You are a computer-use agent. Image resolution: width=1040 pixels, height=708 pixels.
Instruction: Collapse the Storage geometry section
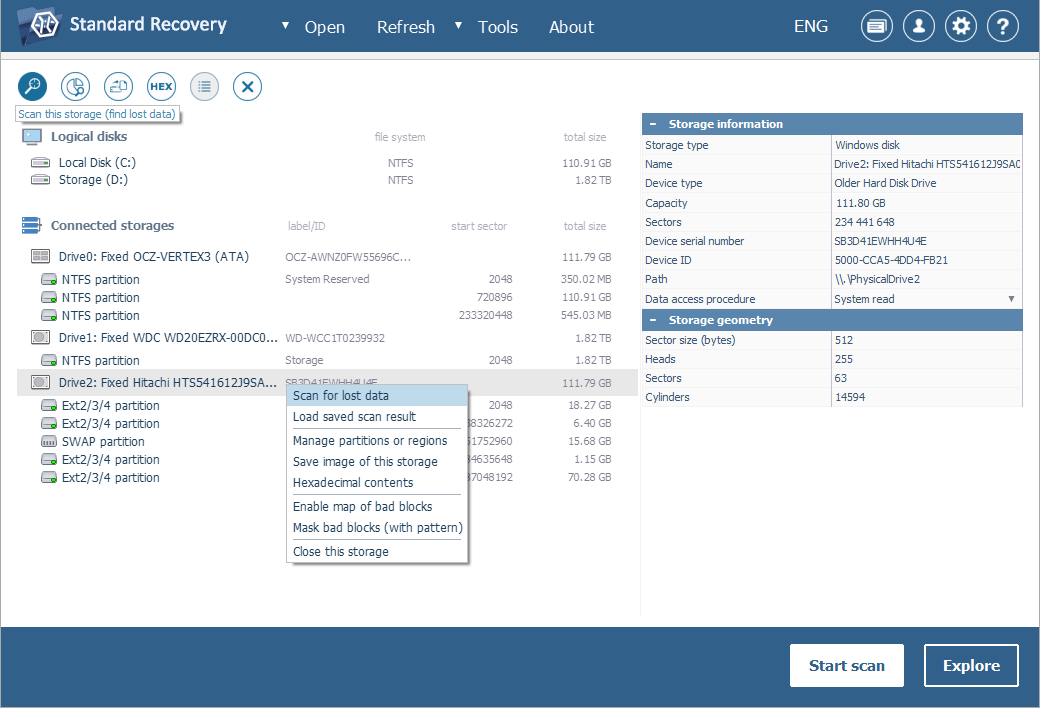coord(652,320)
